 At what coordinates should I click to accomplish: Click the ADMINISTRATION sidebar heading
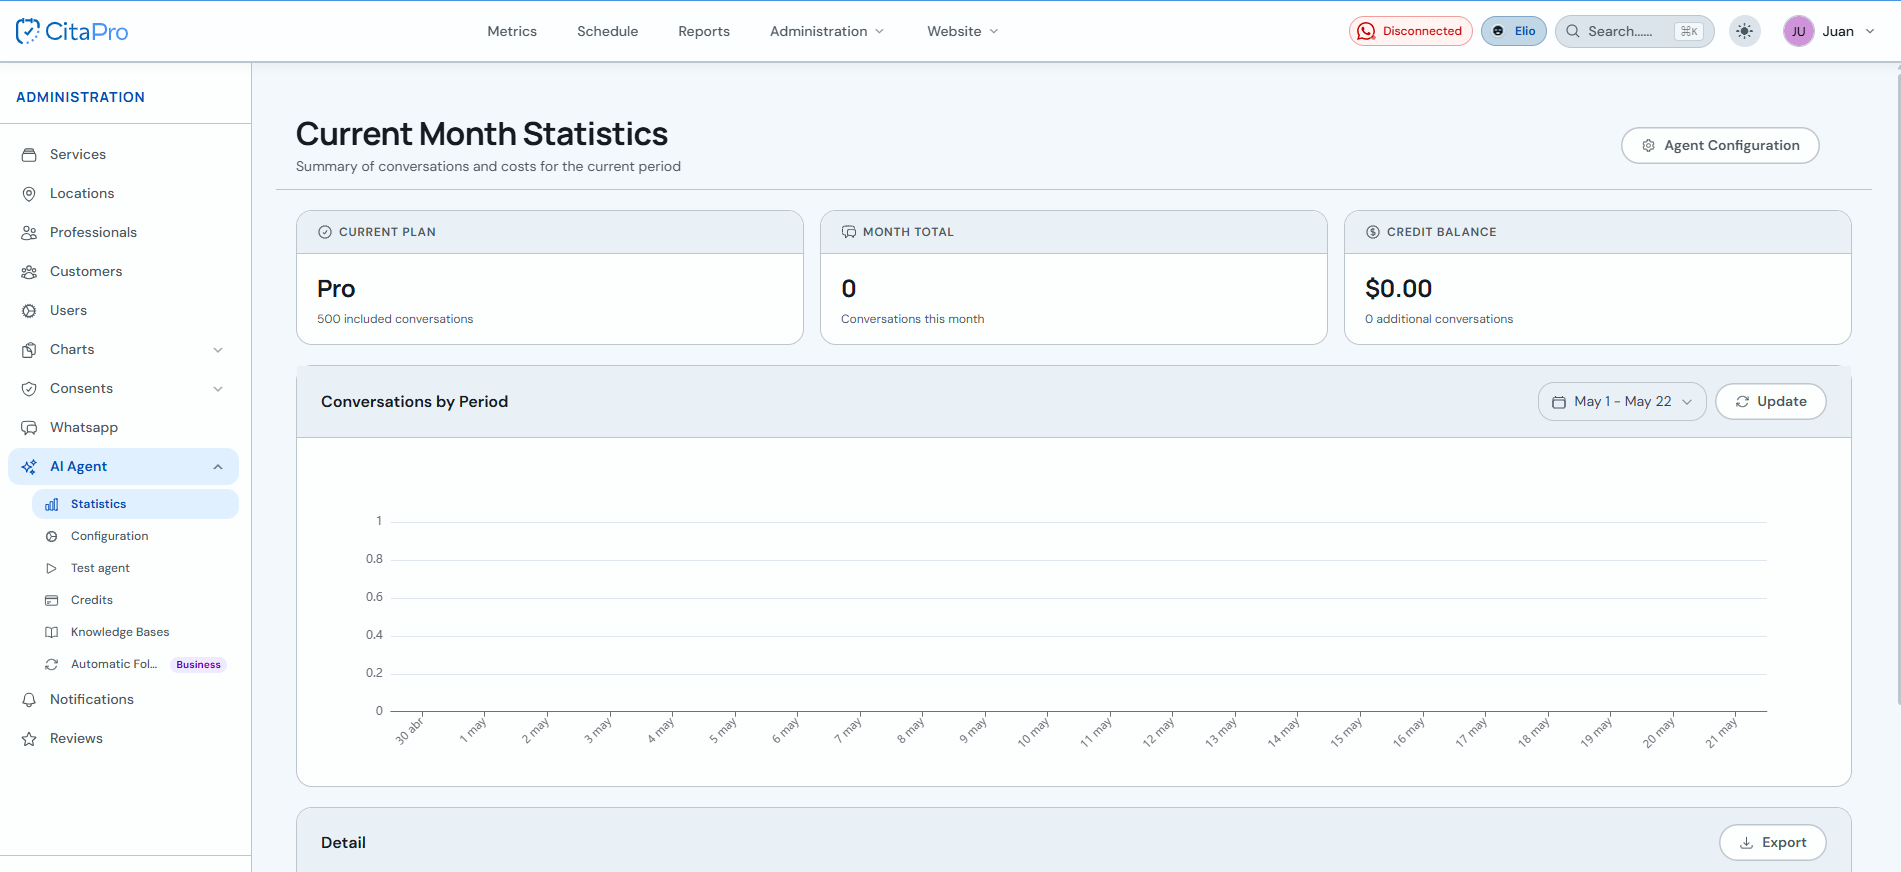click(x=80, y=97)
